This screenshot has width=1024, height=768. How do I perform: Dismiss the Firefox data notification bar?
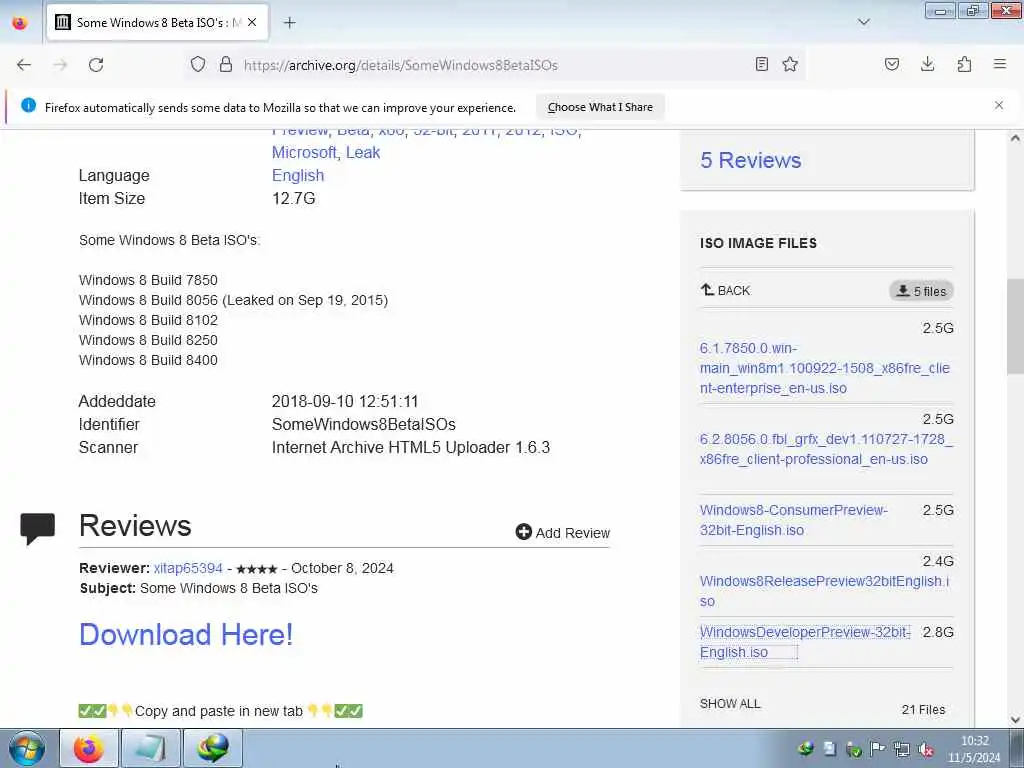999,105
